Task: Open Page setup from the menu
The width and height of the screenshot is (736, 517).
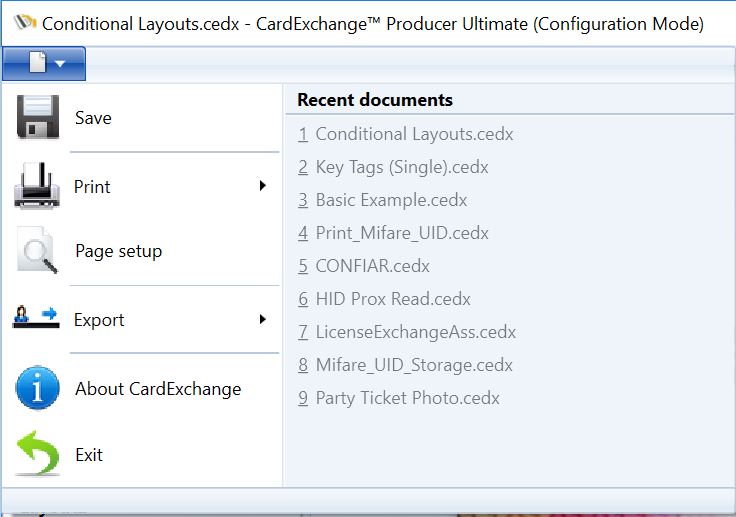Action: 119,251
